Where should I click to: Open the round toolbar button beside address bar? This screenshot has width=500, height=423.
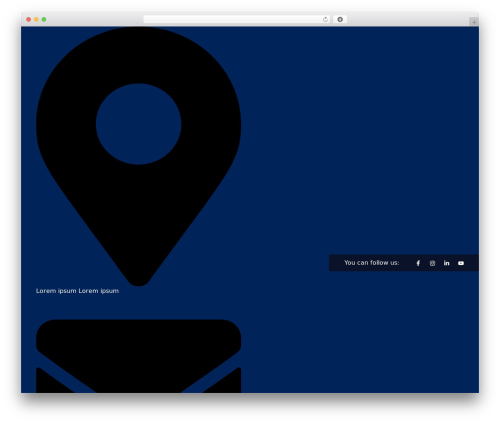[340, 19]
